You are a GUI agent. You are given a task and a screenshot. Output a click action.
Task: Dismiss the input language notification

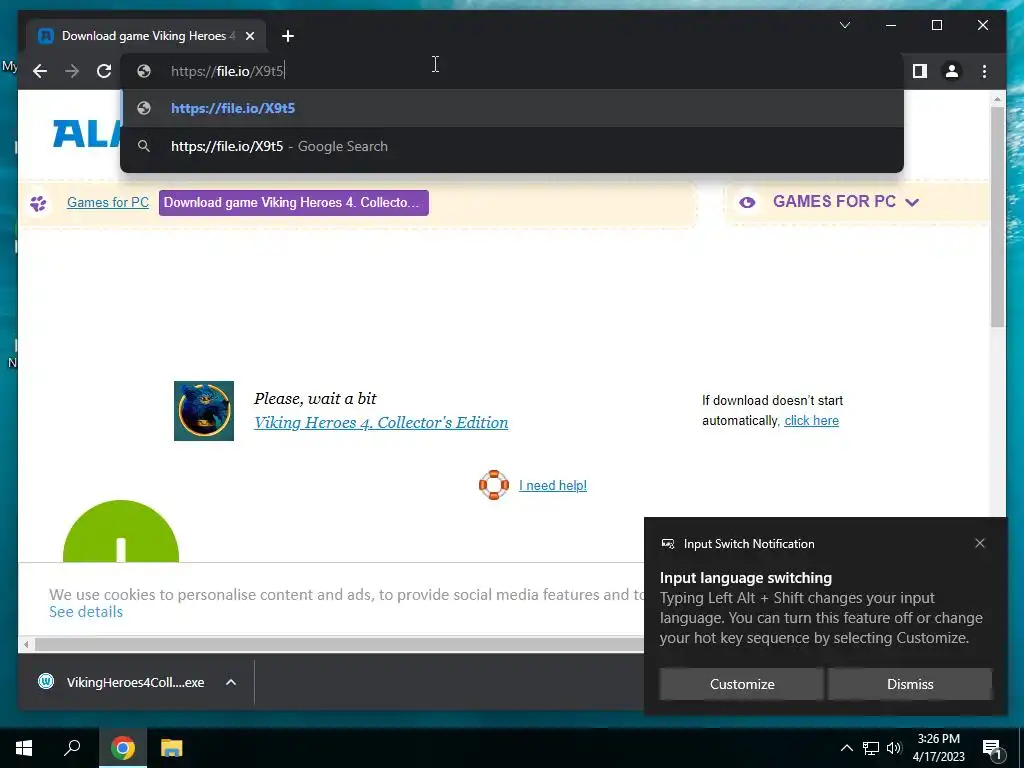pos(910,684)
